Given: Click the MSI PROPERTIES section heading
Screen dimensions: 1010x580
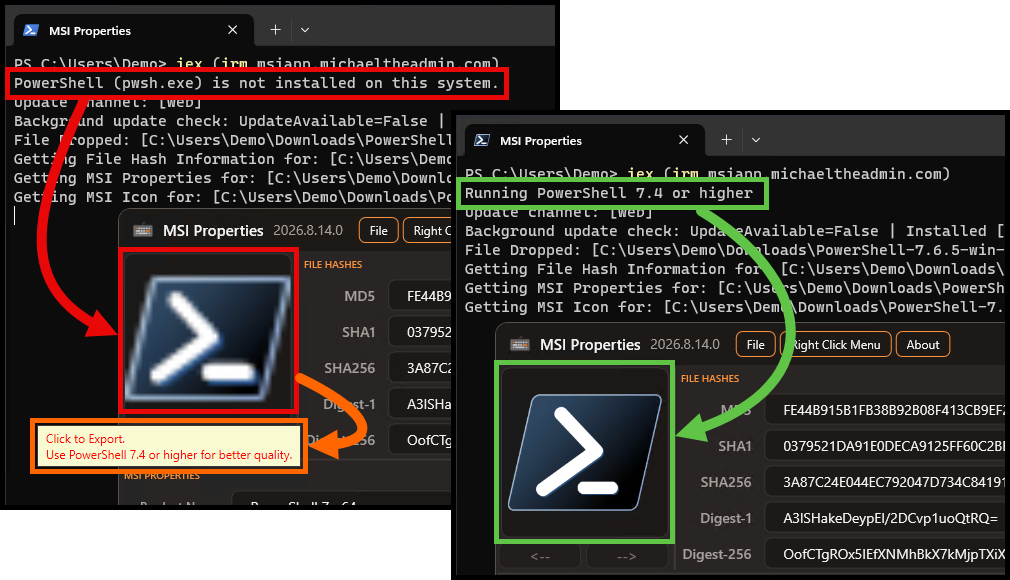Looking at the screenshot, I should point(162,476).
